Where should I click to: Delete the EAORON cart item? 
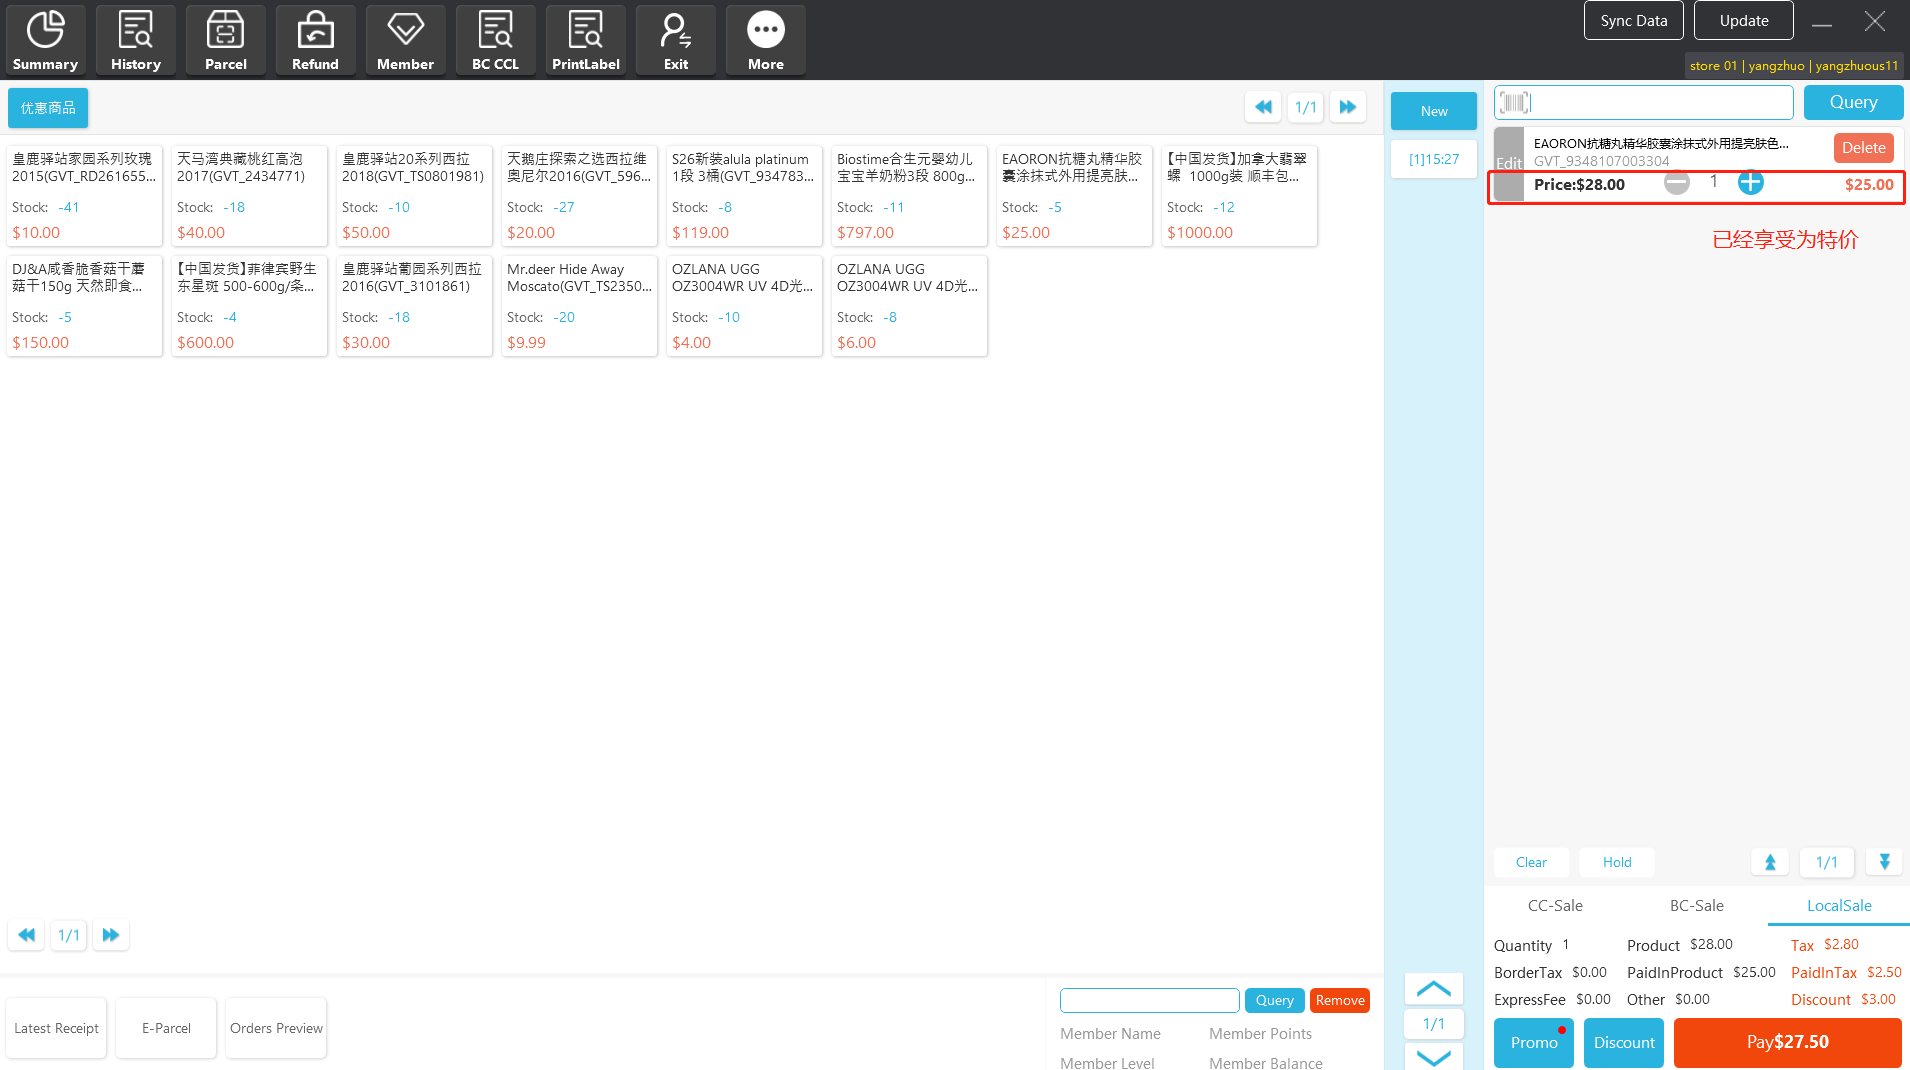click(1863, 148)
